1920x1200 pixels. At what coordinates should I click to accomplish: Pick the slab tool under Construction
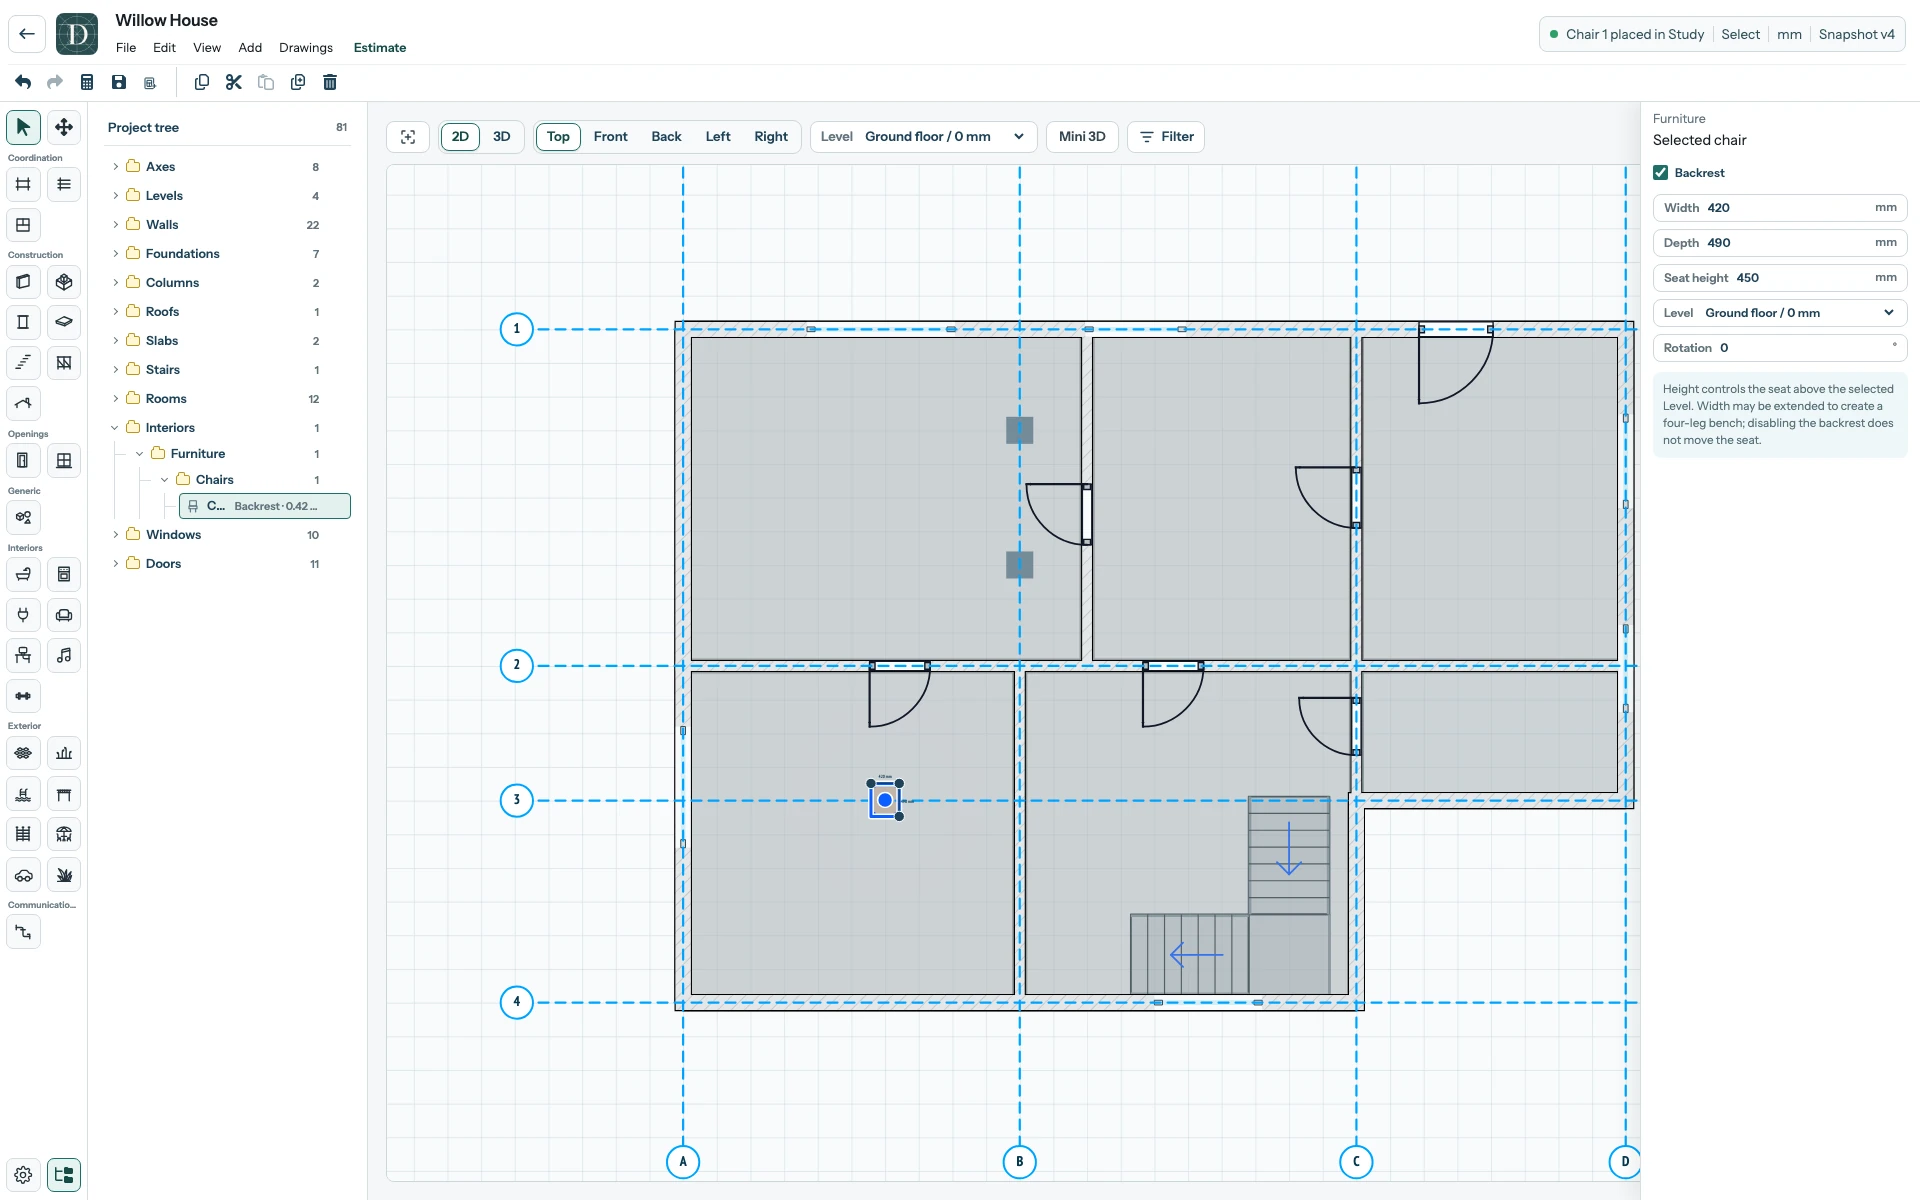point(64,322)
